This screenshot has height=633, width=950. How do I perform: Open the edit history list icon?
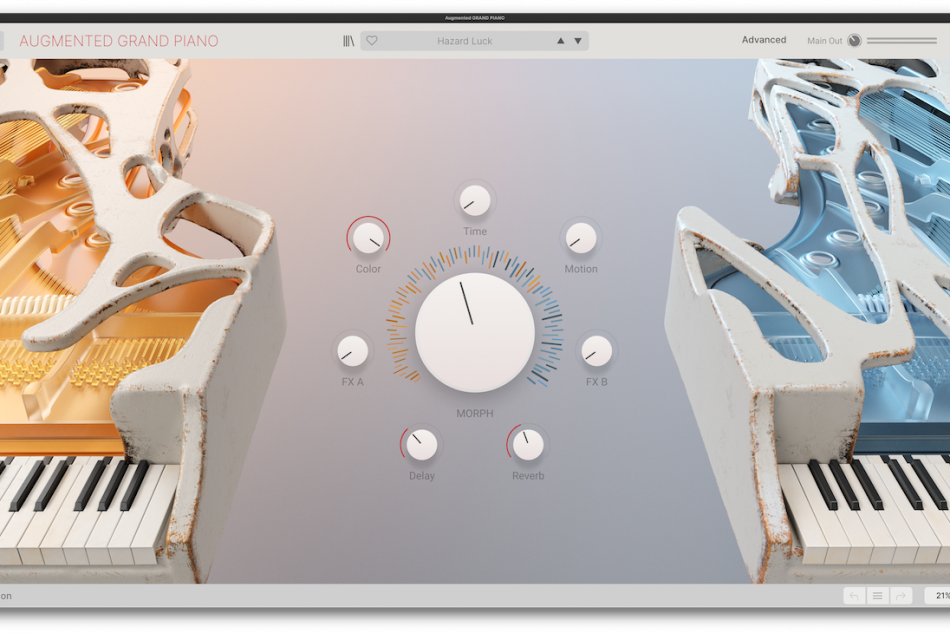(877, 596)
